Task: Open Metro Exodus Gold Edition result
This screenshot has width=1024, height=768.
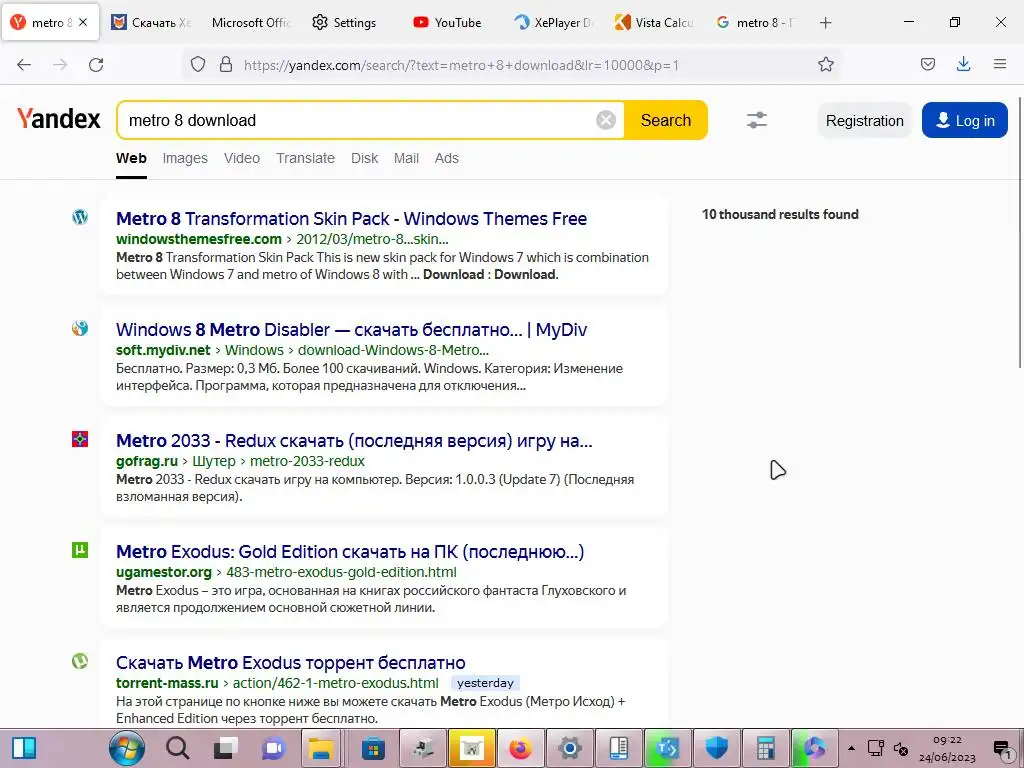Action: click(x=350, y=552)
